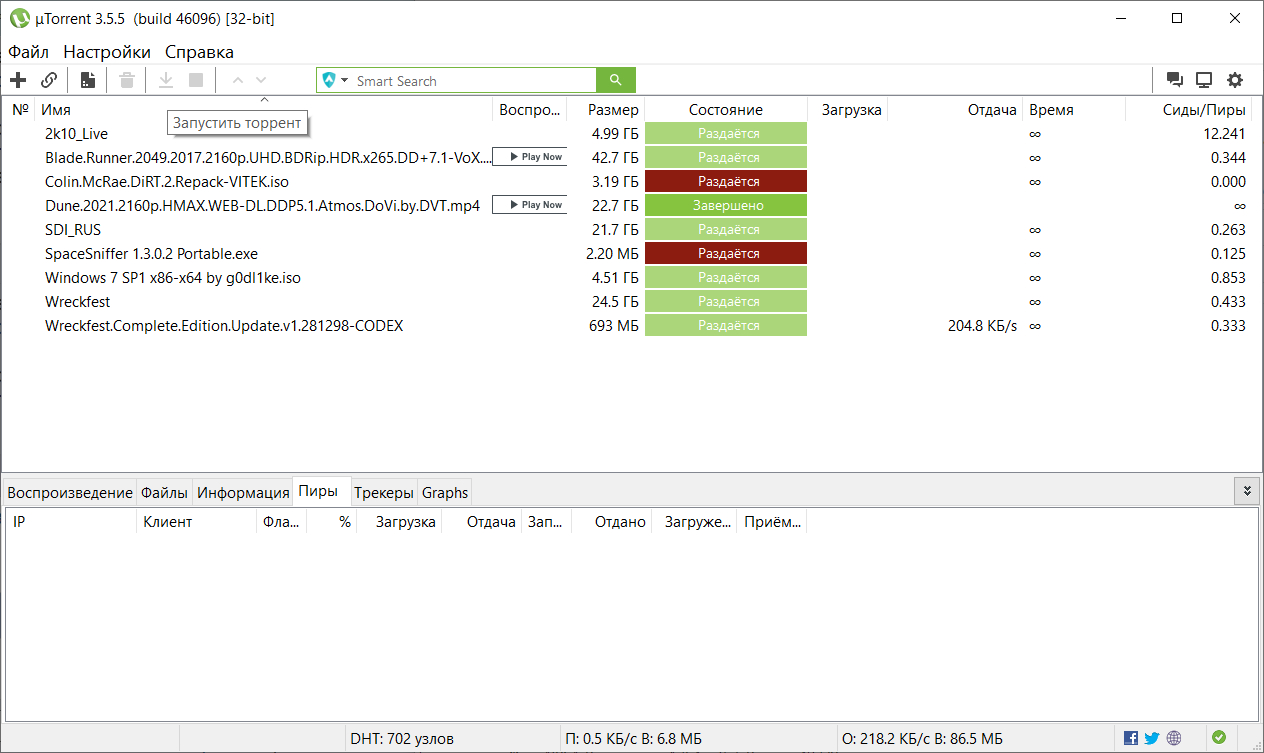Image resolution: width=1264 pixels, height=753 pixels.
Task: Sort peers by Клиент column header
Action: point(197,522)
